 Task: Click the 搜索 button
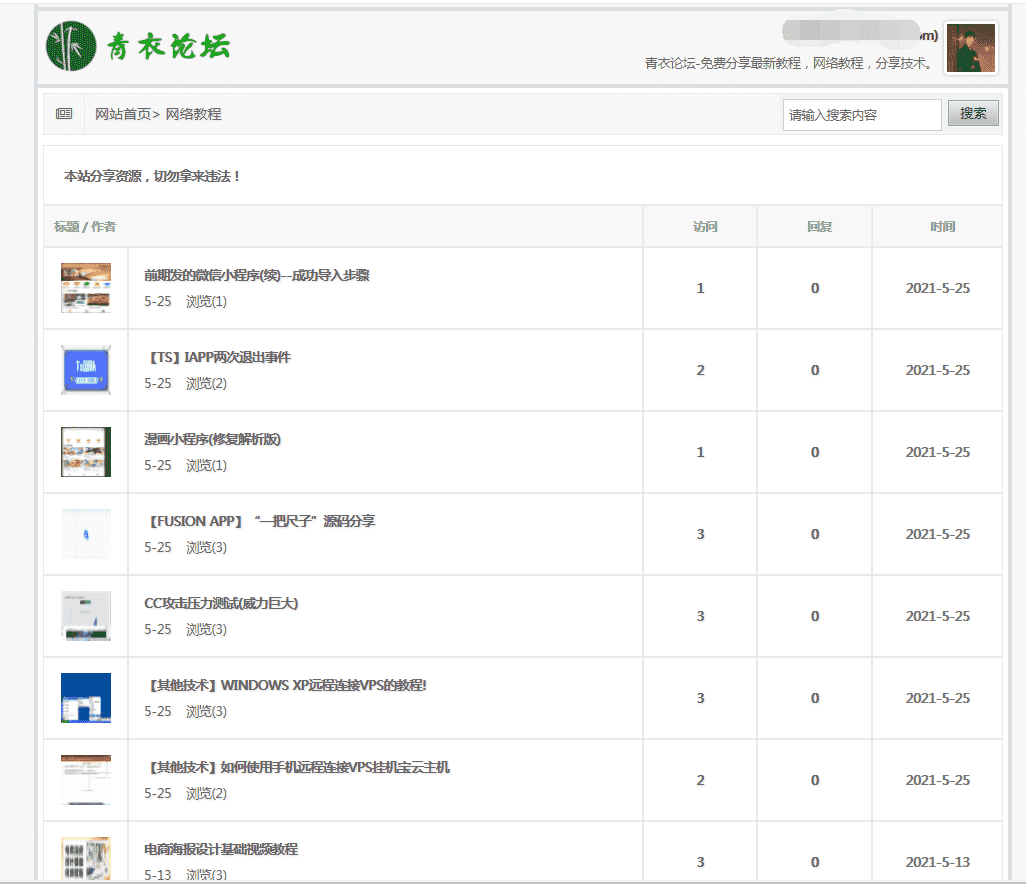(972, 114)
